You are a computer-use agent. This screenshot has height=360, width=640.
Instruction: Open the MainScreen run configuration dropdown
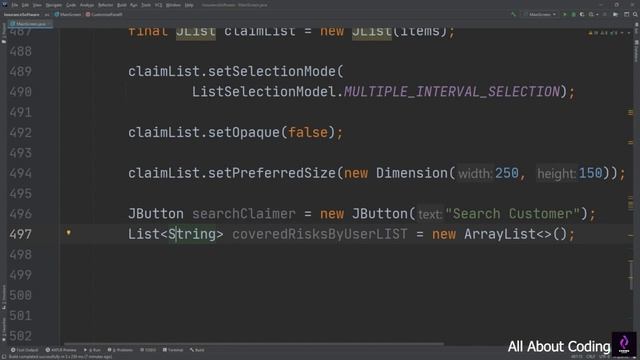point(540,14)
